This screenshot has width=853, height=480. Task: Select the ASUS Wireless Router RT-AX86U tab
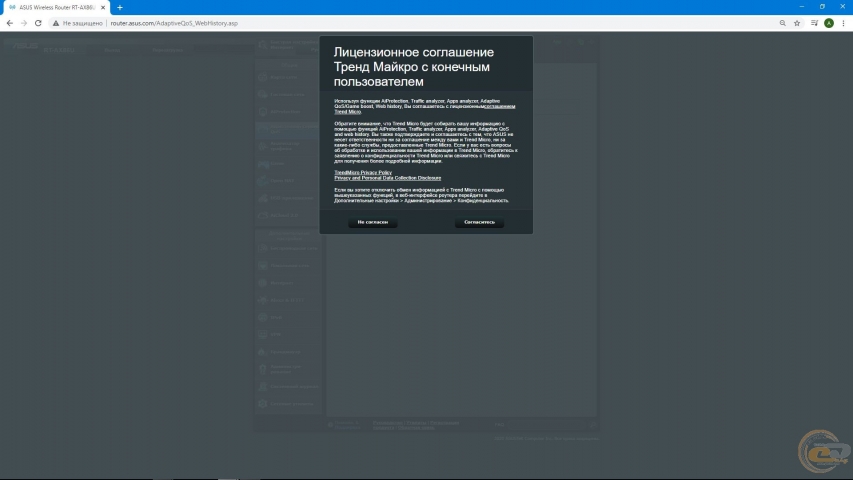(x=57, y=8)
